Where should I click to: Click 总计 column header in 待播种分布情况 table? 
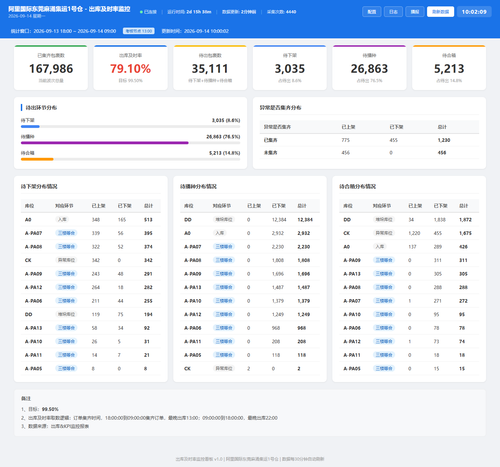pos(302,206)
